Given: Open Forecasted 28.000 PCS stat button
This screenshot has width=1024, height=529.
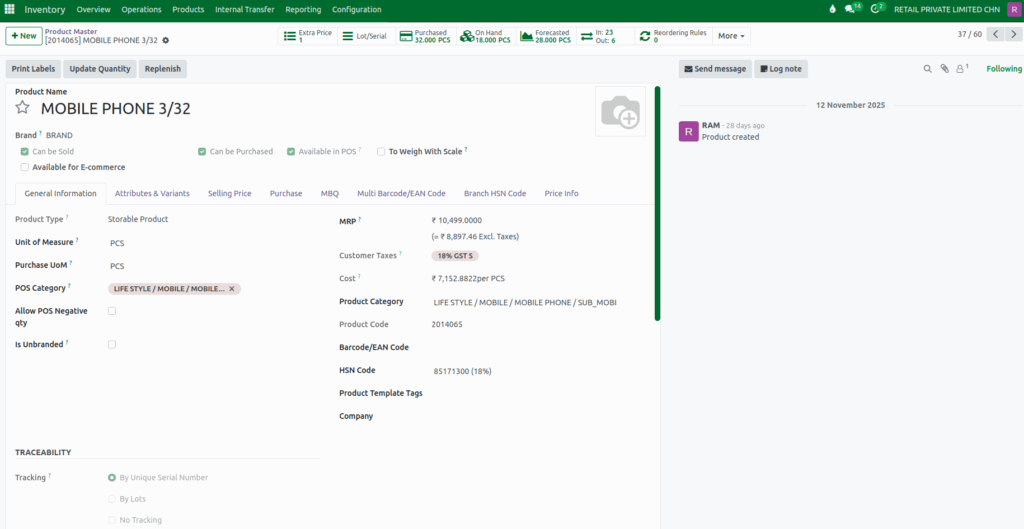Looking at the screenshot, I should (x=545, y=36).
